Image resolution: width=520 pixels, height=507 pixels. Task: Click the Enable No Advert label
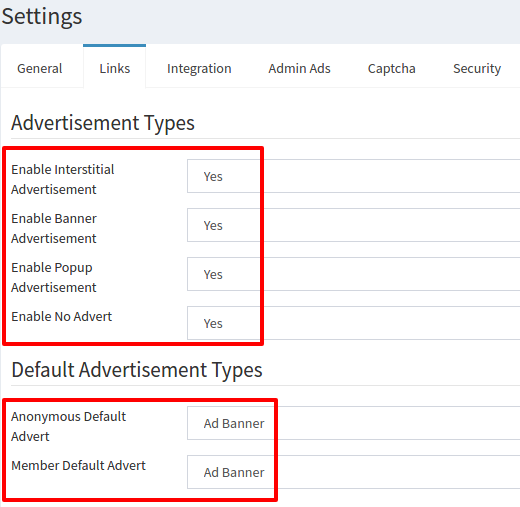62,316
